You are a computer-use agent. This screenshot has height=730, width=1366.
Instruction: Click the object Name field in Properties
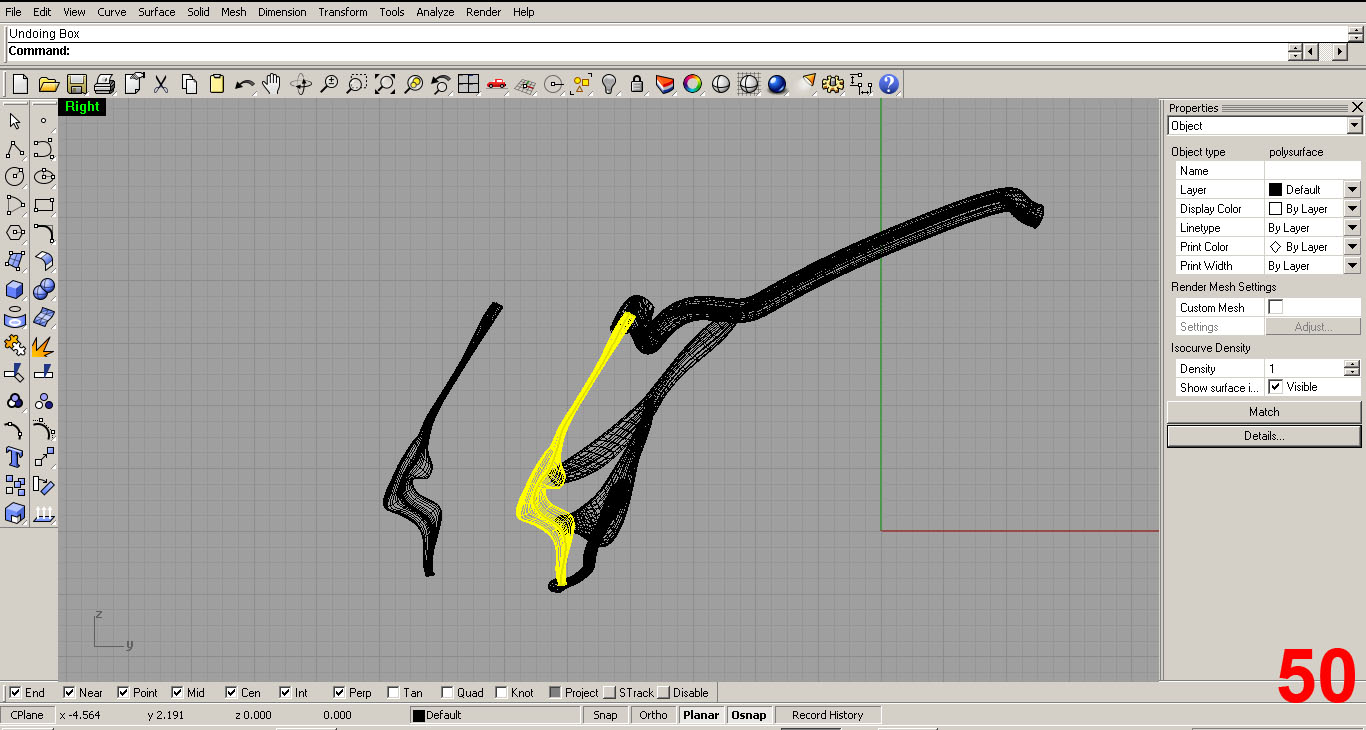(1312, 170)
